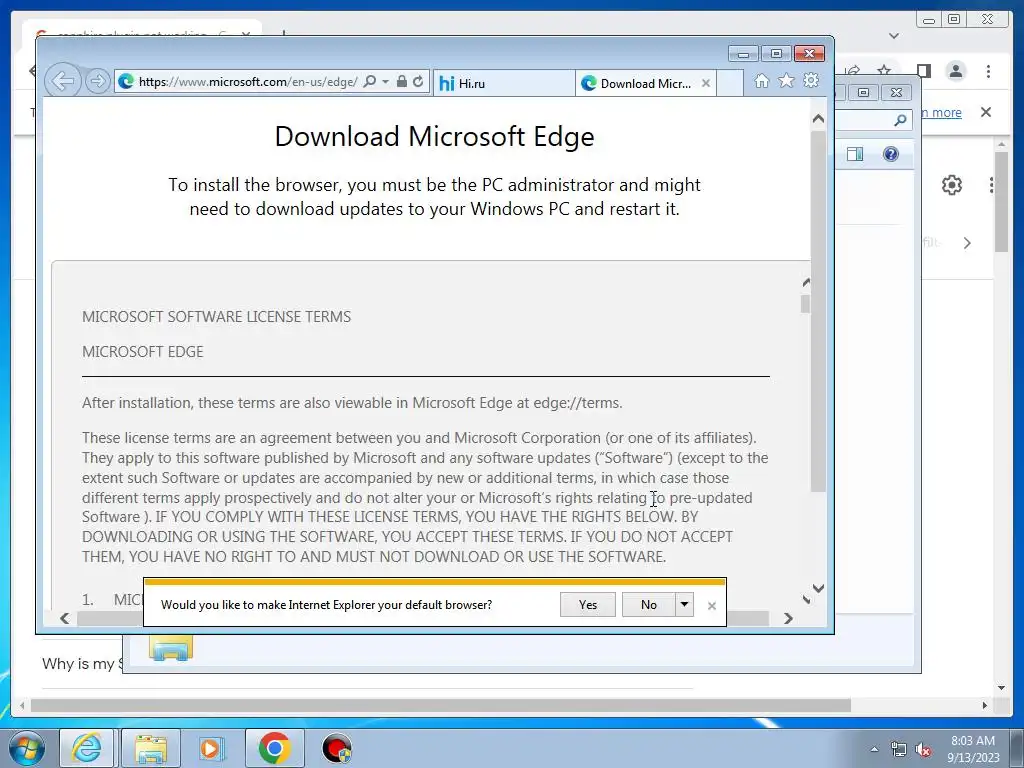The height and width of the screenshot is (768, 1024).
Task: Toggle Chrome side panel icon
Action: pyautogui.click(x=923, y=71)
